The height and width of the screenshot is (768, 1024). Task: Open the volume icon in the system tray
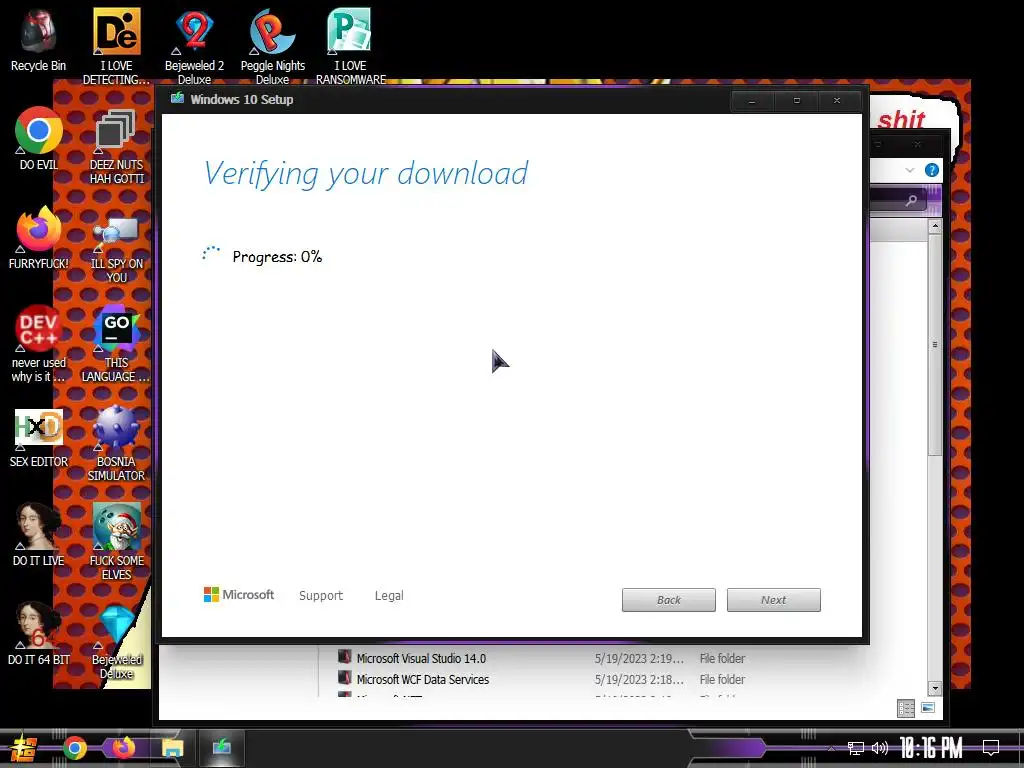(x=880, y=748)
